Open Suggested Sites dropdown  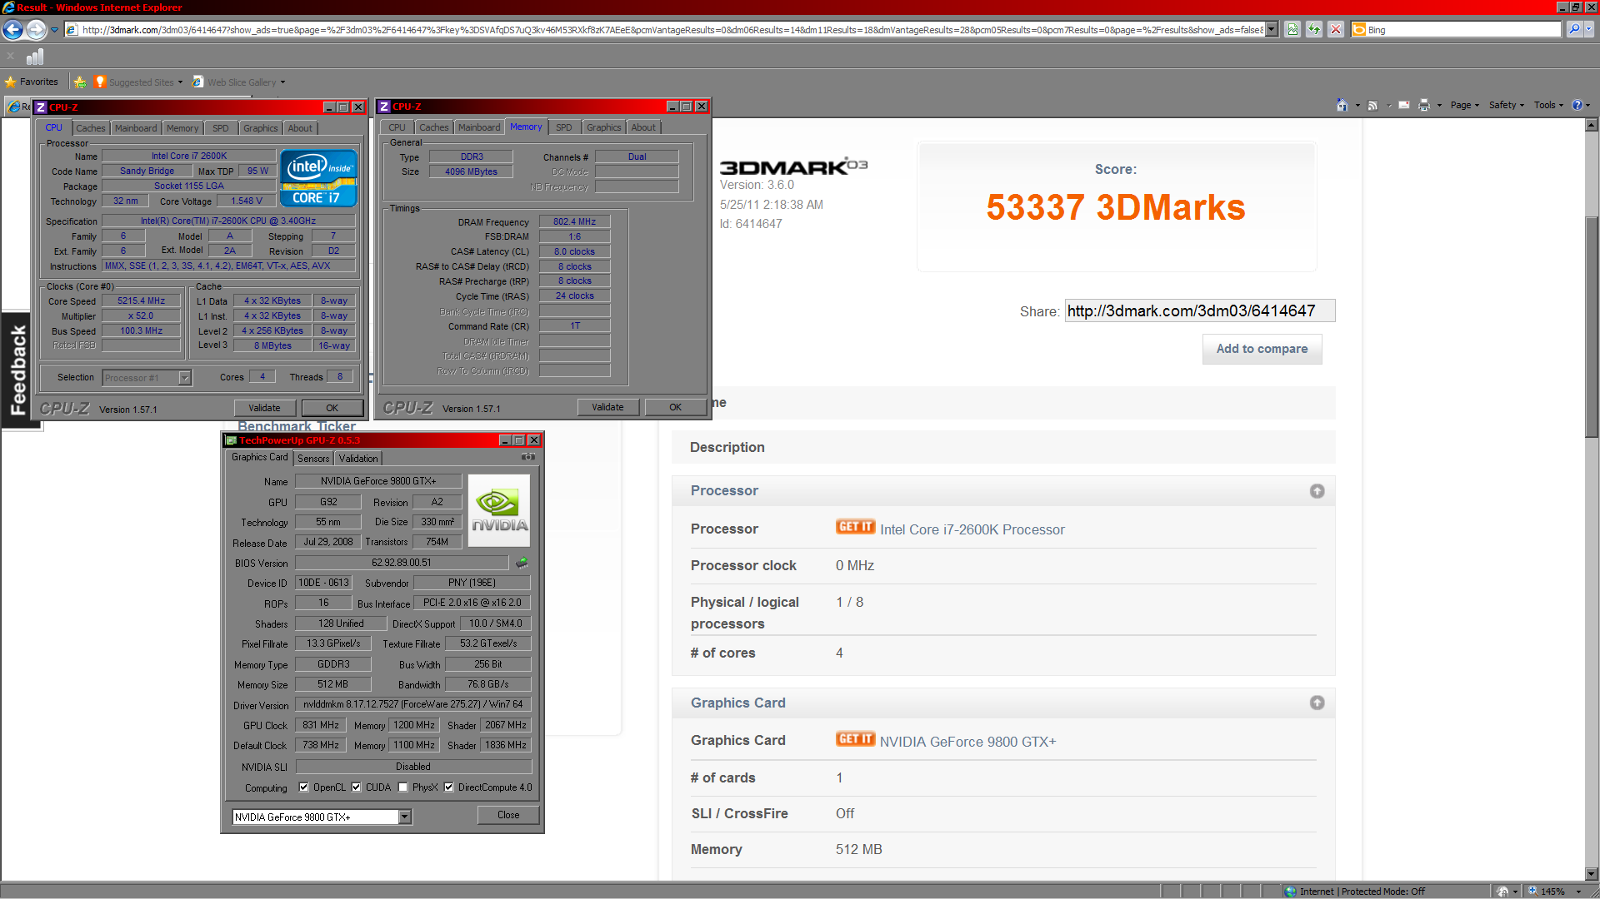click(x=139, y=82)
